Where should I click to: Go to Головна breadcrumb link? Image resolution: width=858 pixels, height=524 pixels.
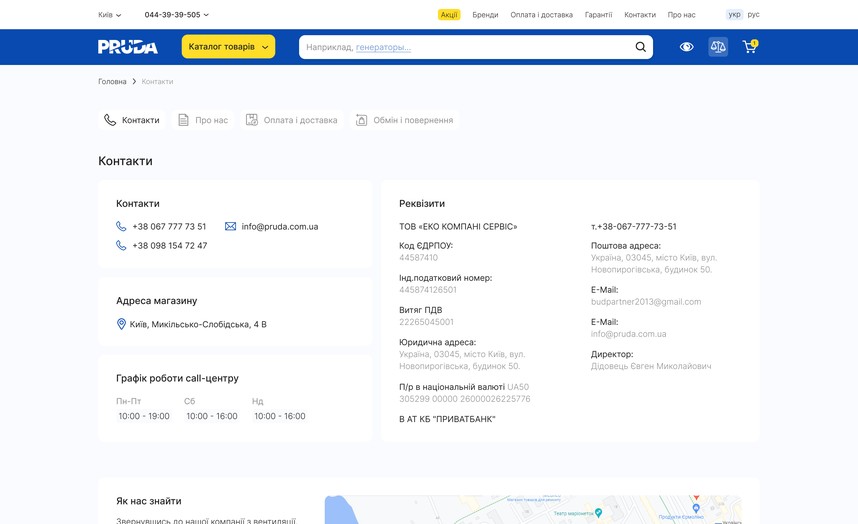[112, 81]
